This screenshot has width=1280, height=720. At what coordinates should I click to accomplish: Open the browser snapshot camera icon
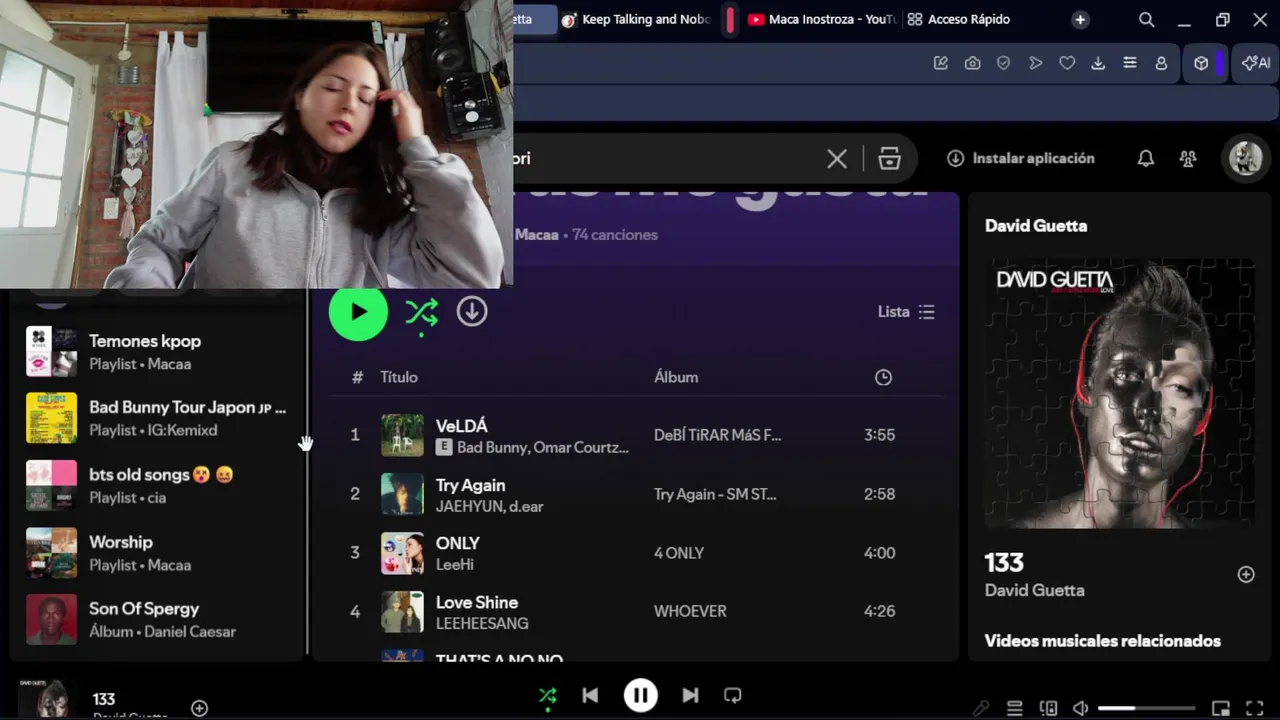[x=972, y=63]
